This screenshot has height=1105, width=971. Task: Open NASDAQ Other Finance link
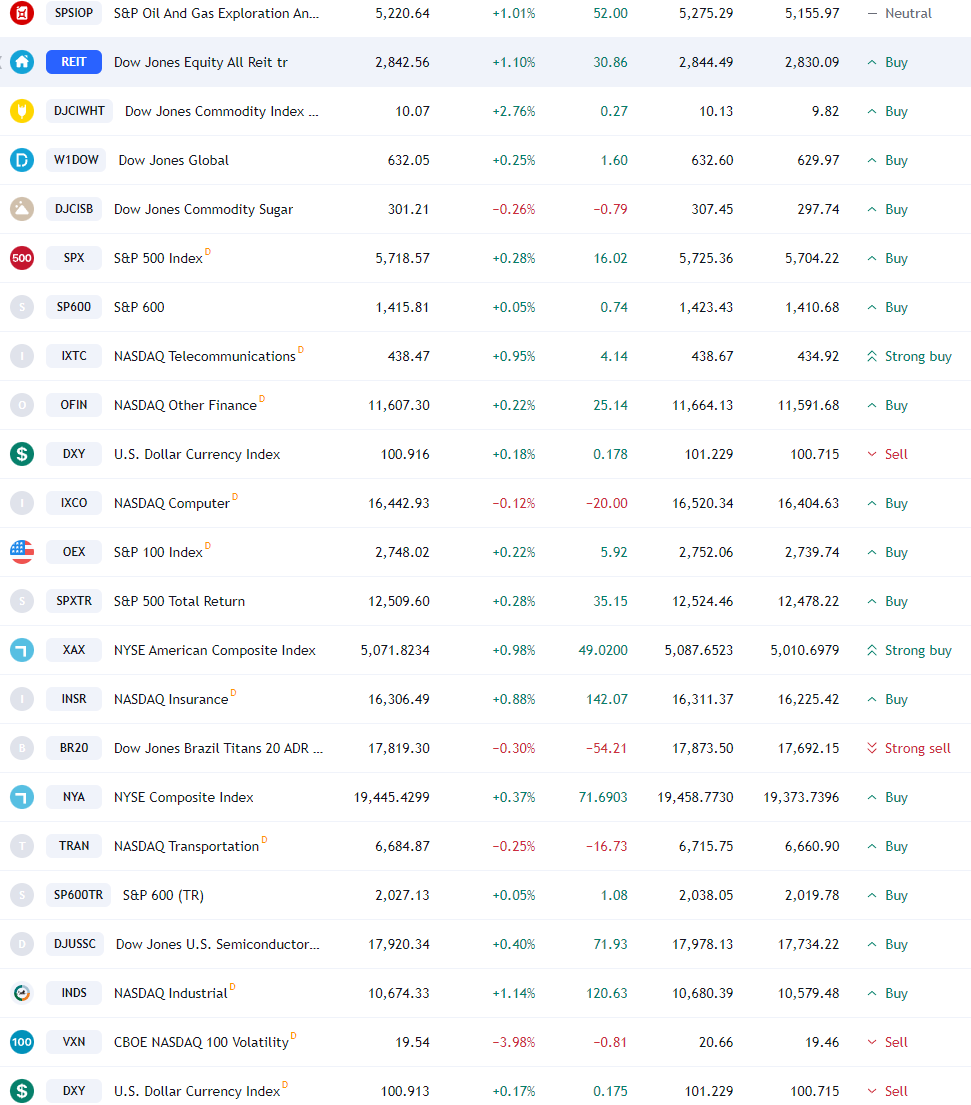[x=185, y=405]
